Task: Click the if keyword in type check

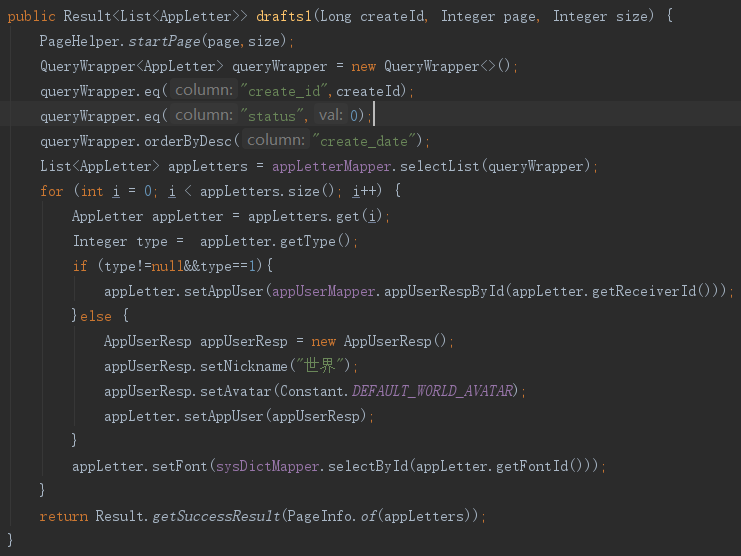Action: 80,266
